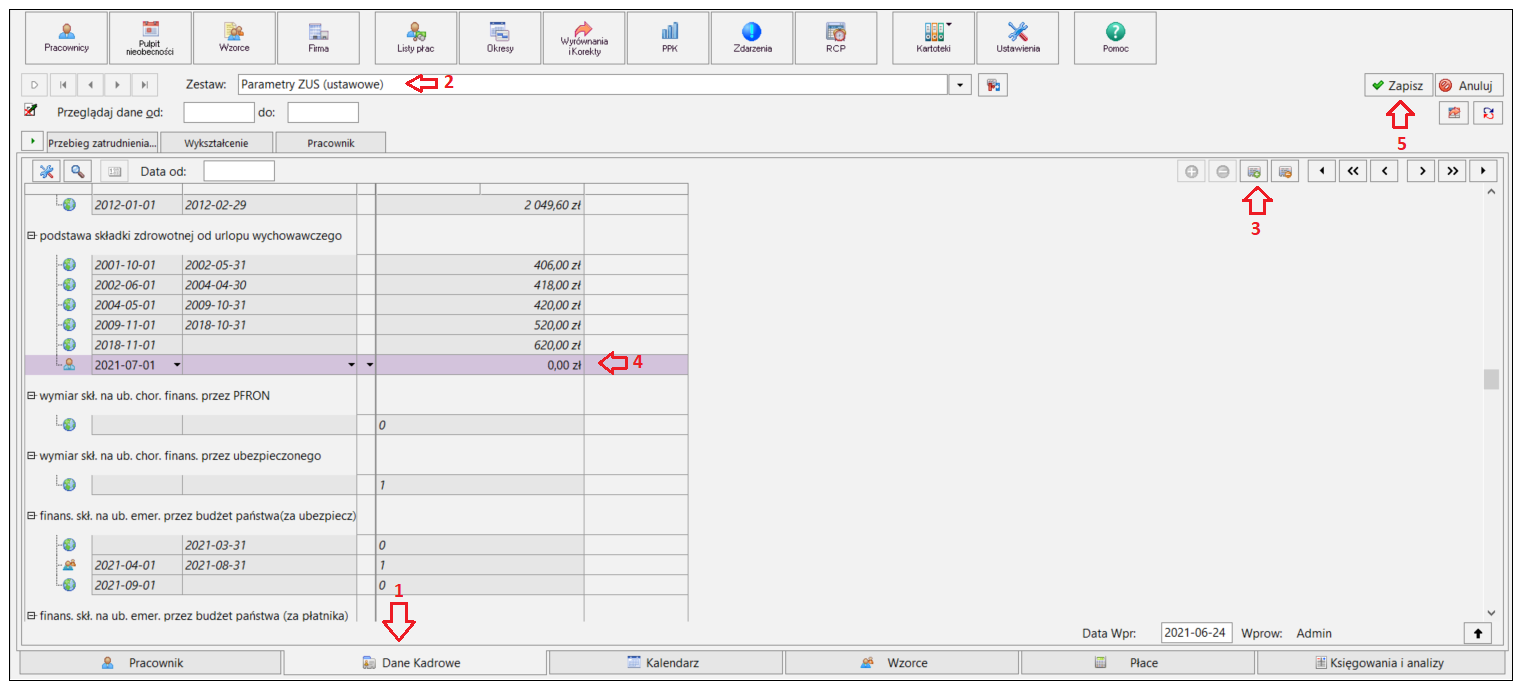Viewport: 1526px width, 693px height.
Task: Open Wyrównania i Korekty
Action: (584, 38)
